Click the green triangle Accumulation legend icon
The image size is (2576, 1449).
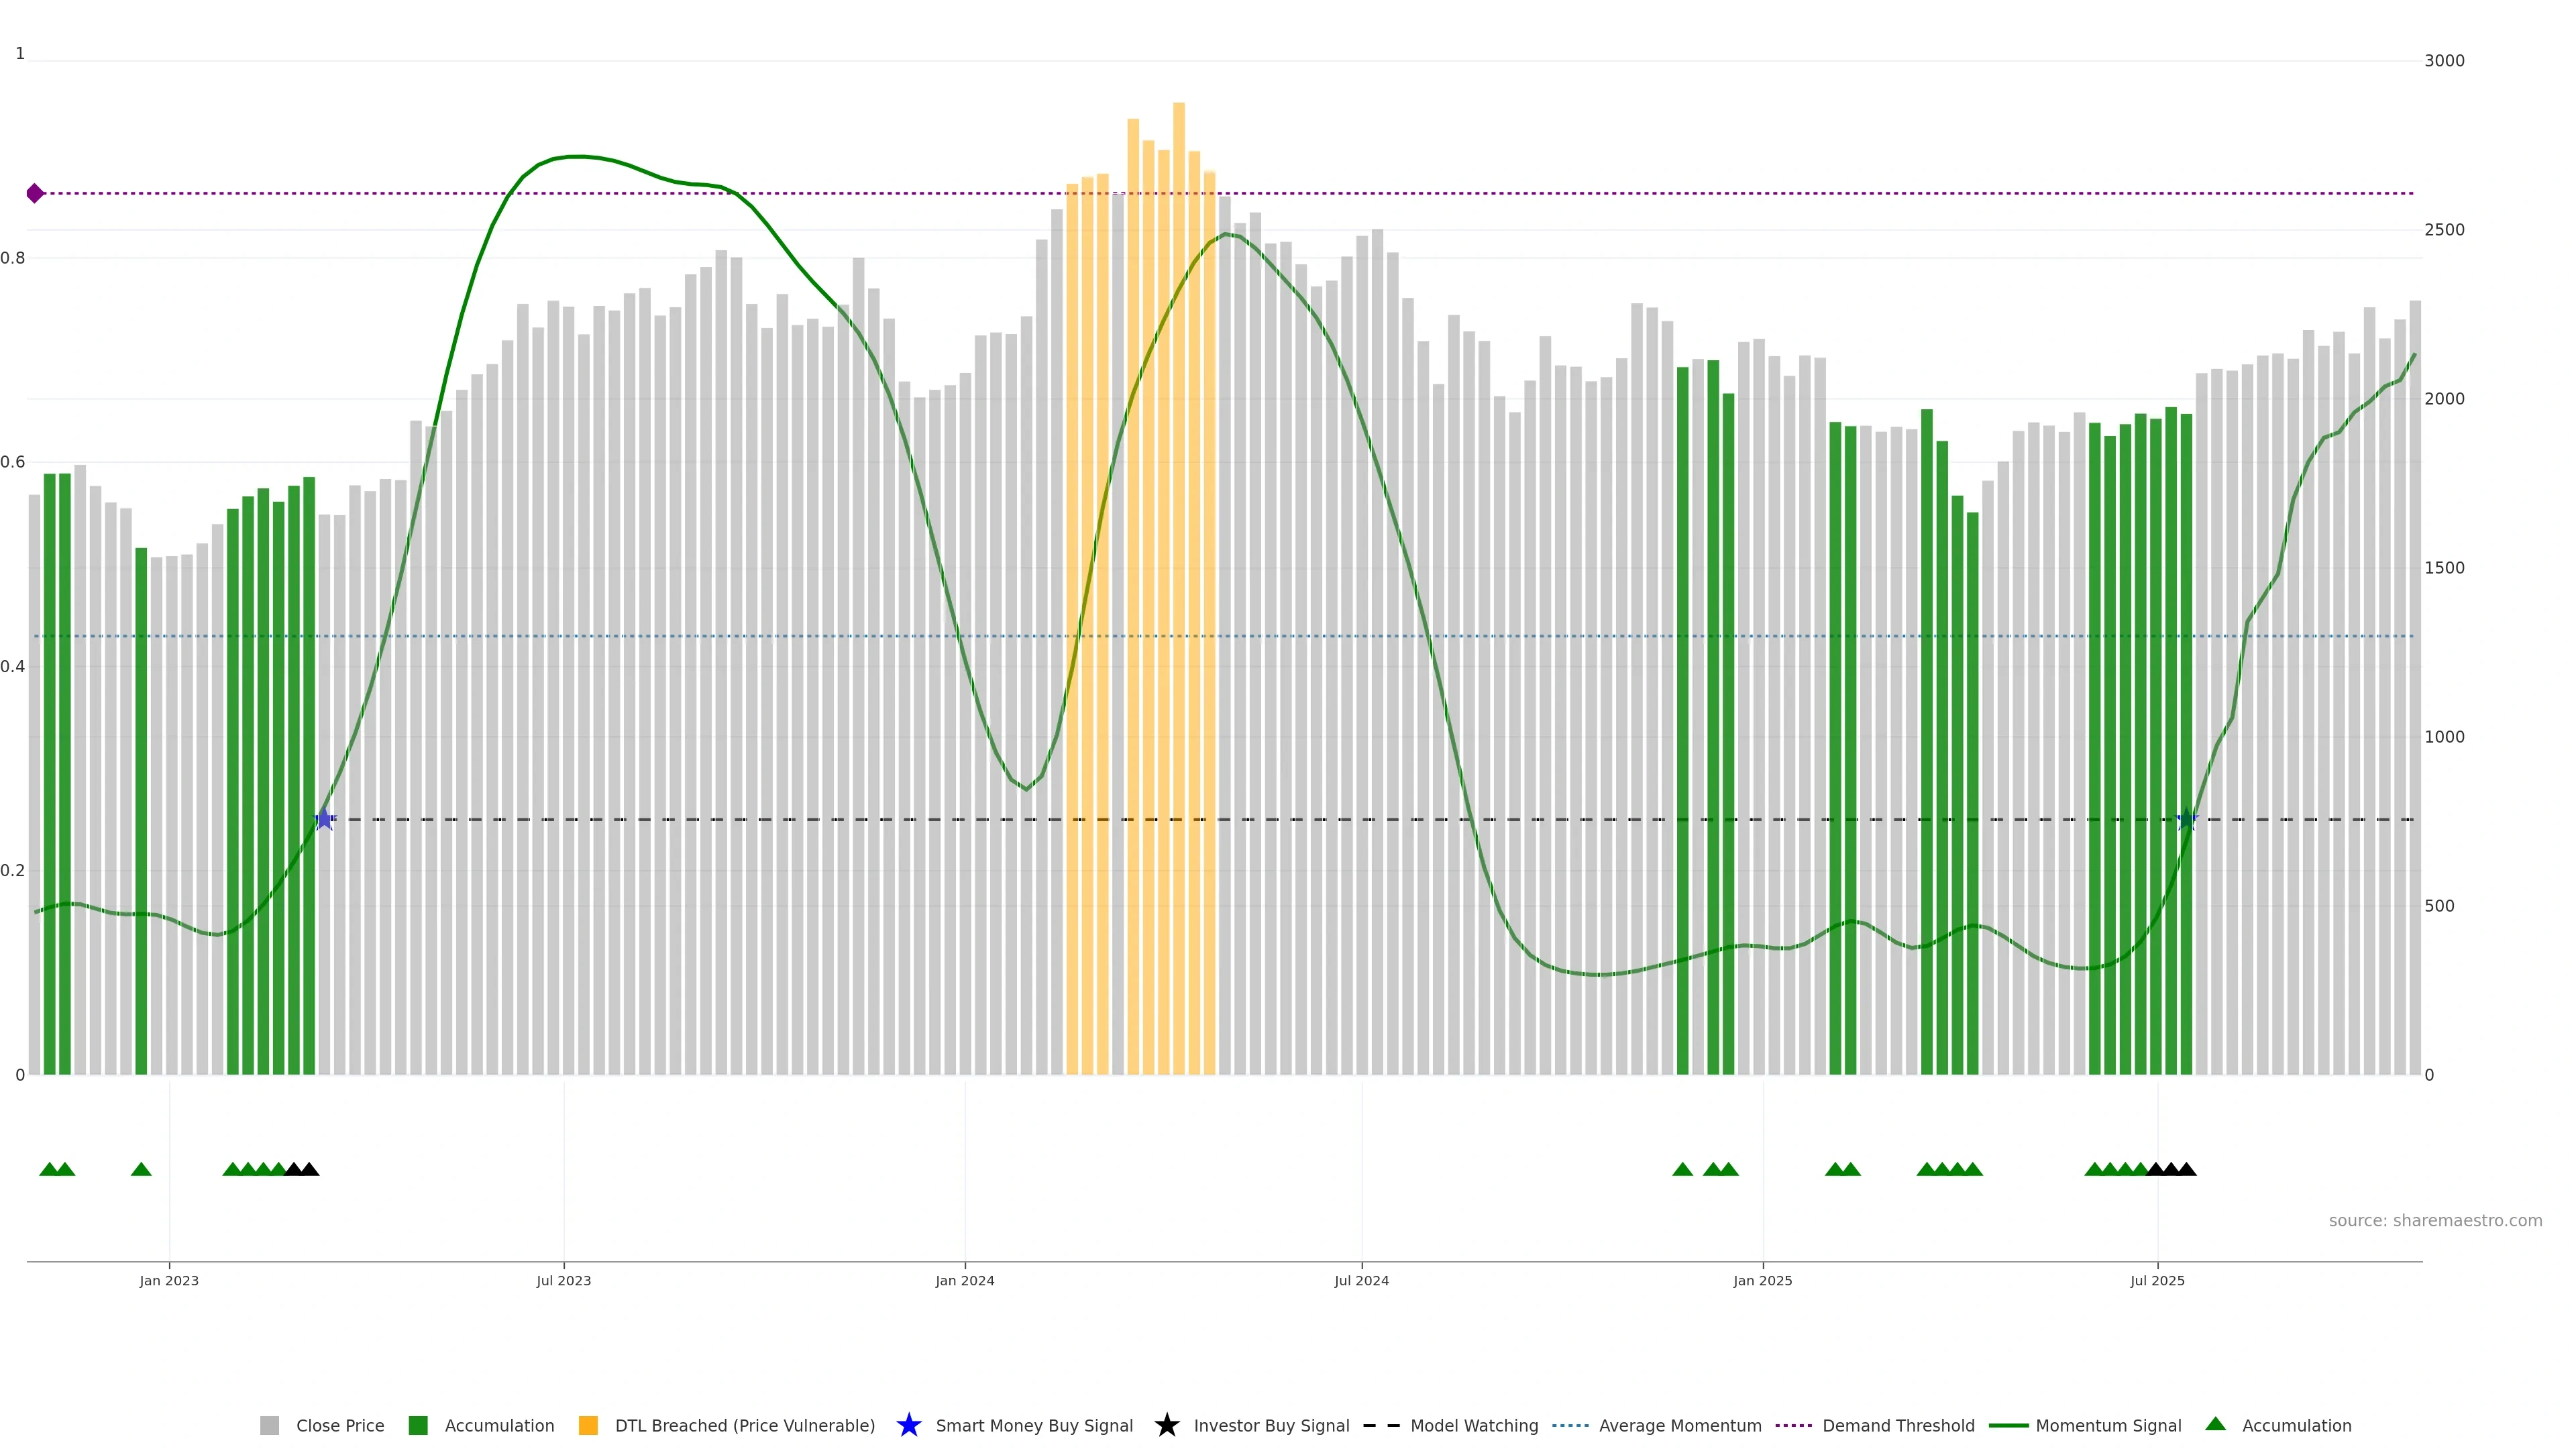2215,1424
